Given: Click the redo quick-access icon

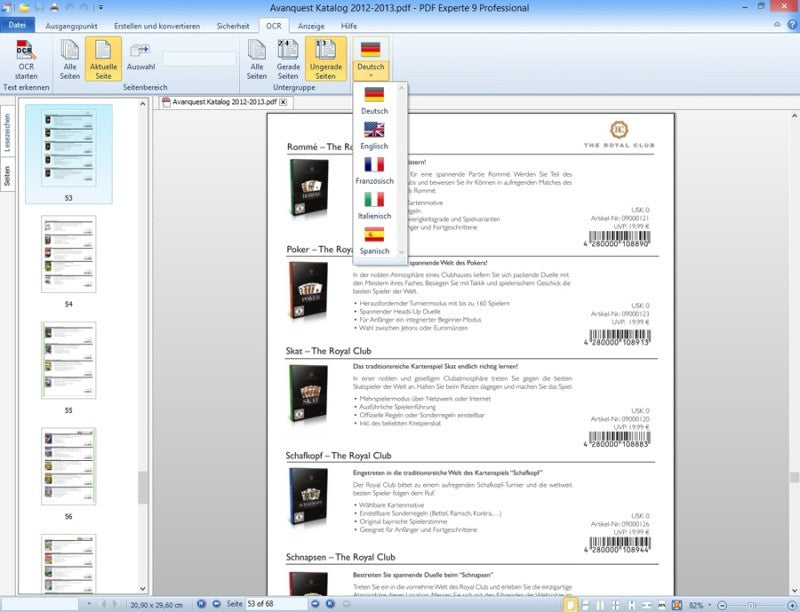Looking at the screenshot, I should [85, 8].
